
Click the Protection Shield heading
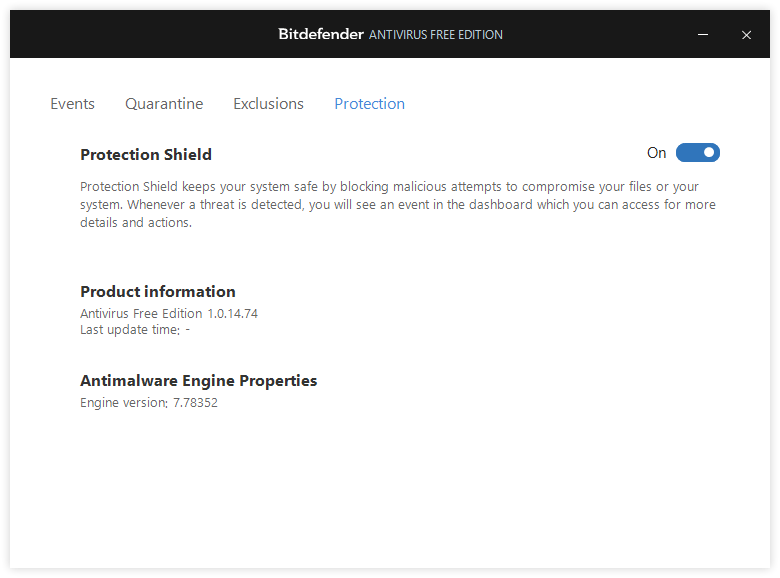146,155
